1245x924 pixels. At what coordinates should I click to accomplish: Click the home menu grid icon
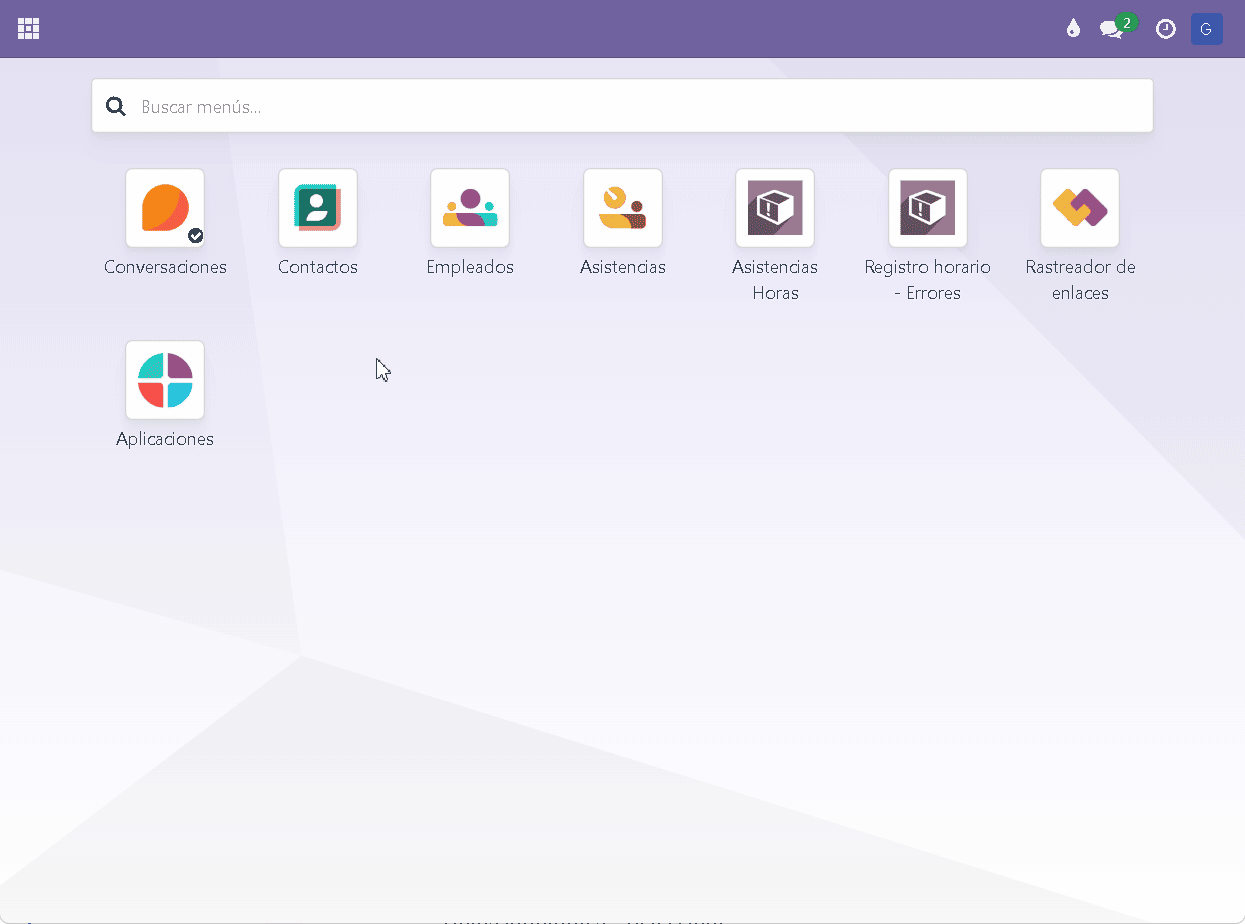tap(28, 29)
